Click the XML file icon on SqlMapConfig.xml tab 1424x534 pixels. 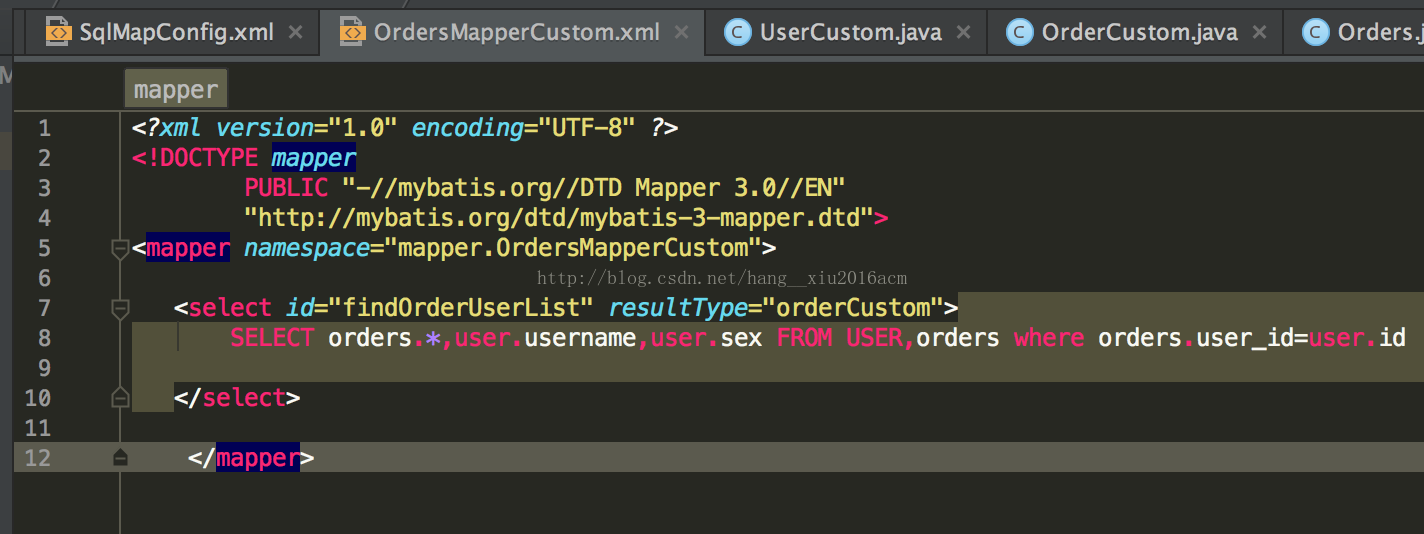click(x=58, y=32)
